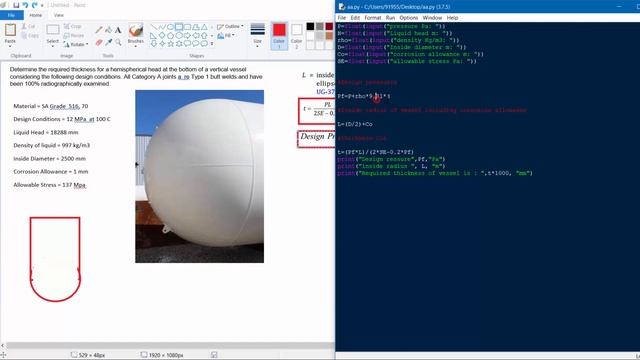This screenshot has width=640, height=360.
Task: Pick the Line shape
Action: (x=153, y=27)
